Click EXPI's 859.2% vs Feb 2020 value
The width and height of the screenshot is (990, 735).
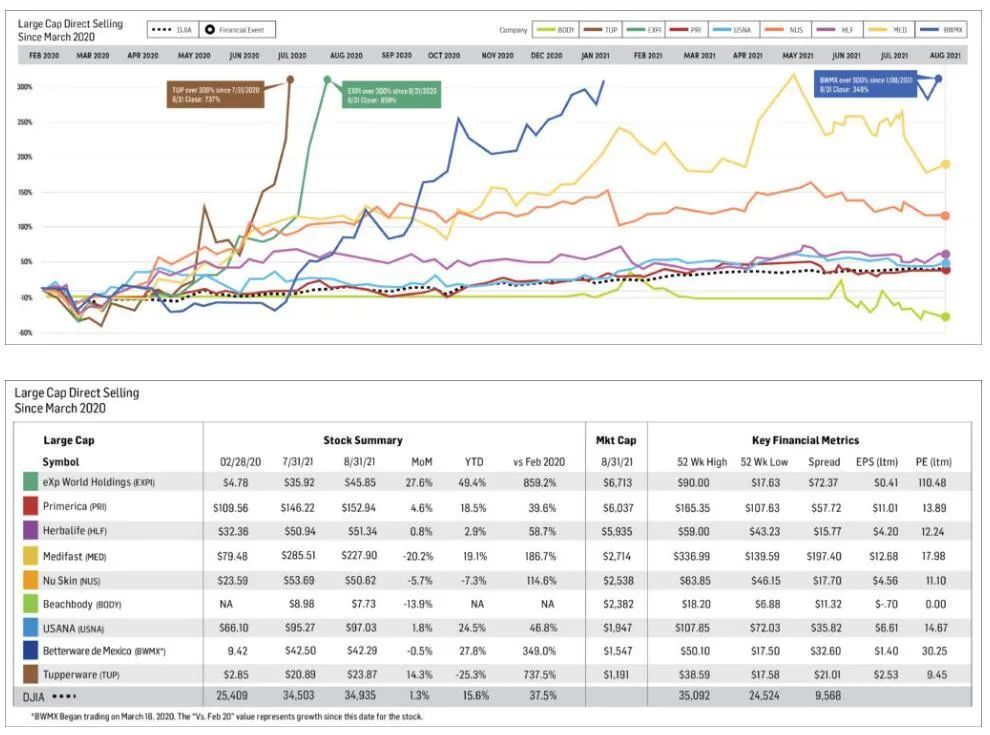[x=540, y=482]
